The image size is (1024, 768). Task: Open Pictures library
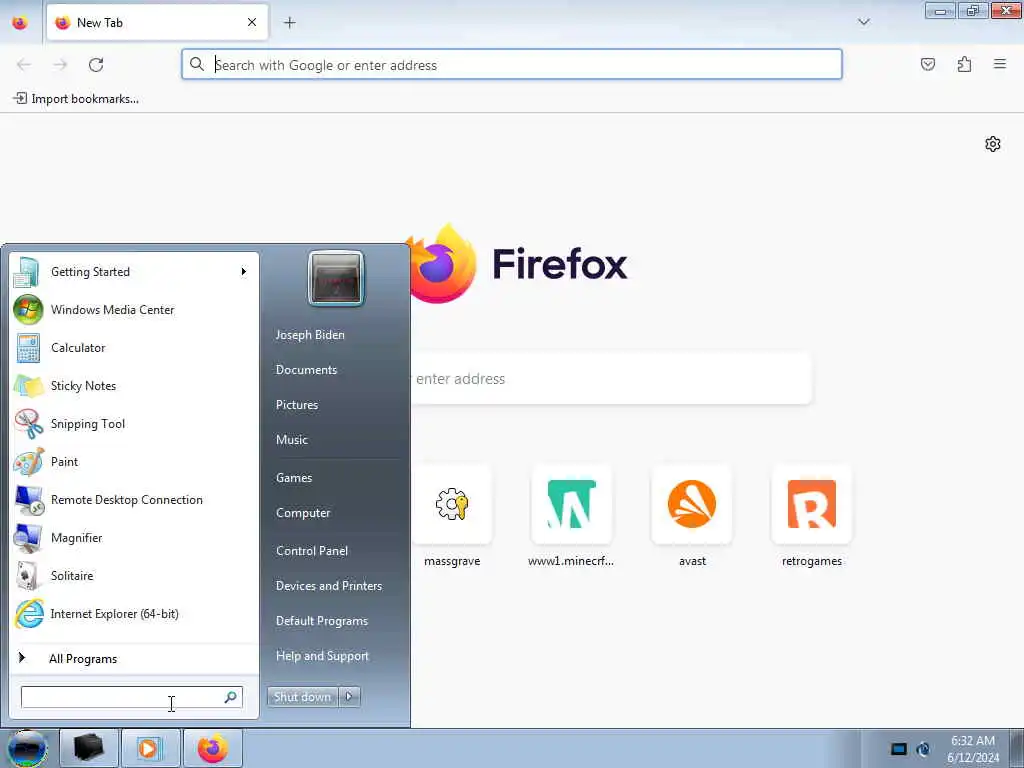point(296,405)
